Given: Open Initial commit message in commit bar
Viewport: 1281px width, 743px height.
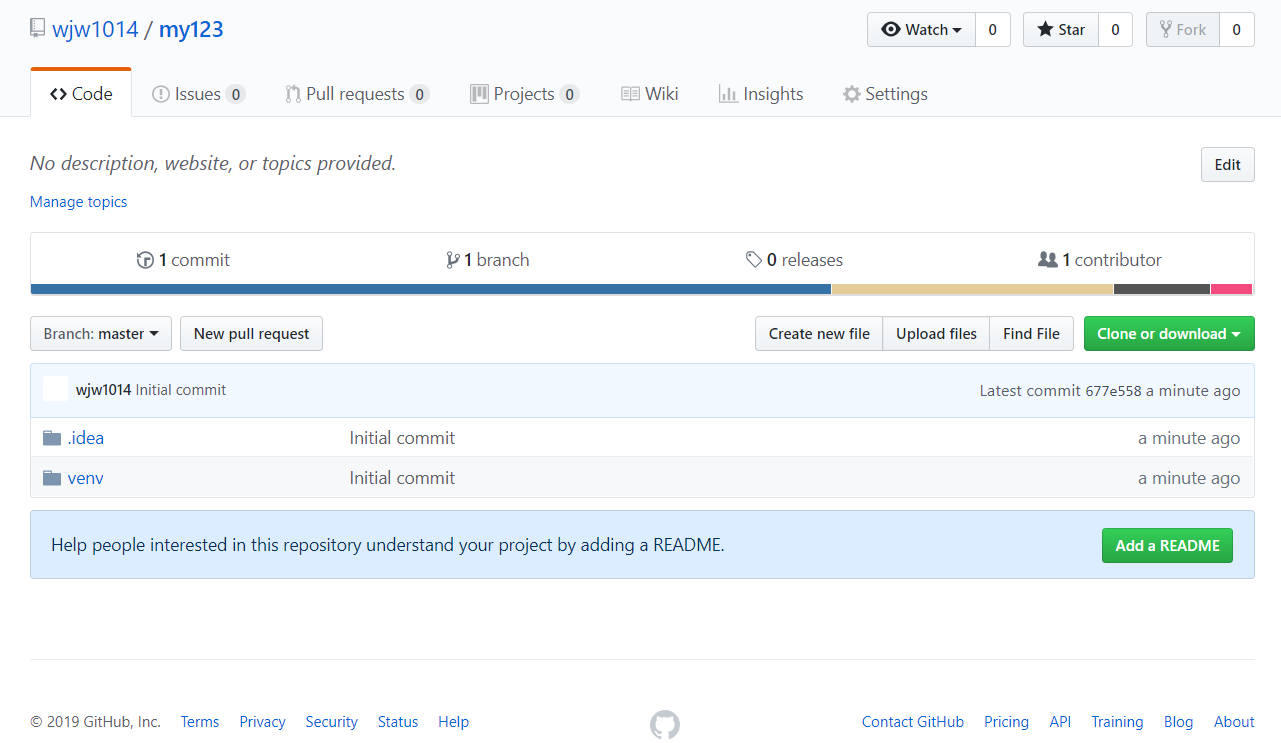Looking at the screenshot, I should [x=181, y=390].
